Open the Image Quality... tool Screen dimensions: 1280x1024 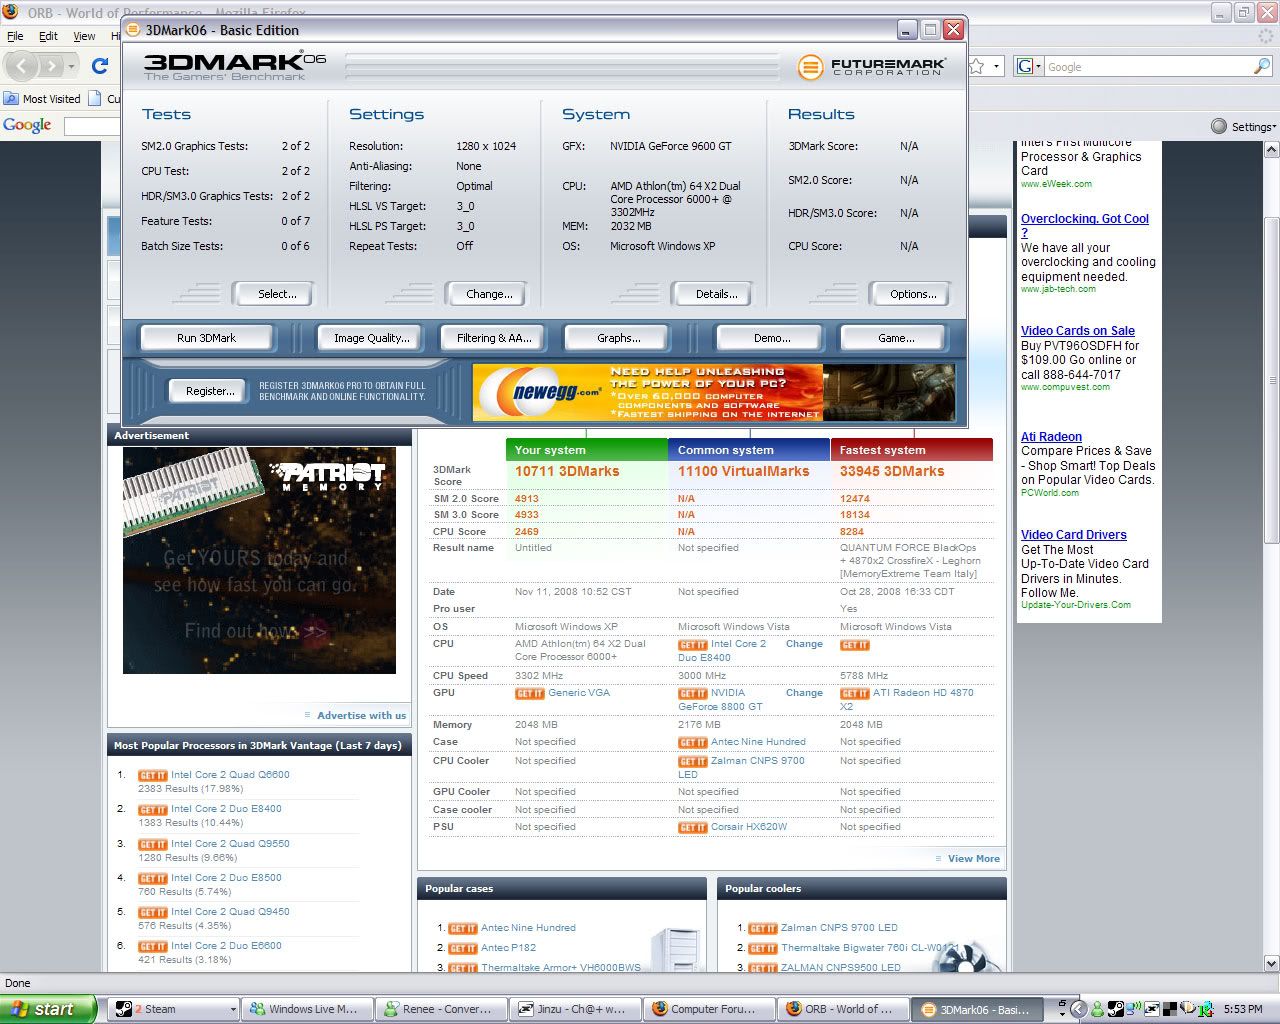(371, 338)
